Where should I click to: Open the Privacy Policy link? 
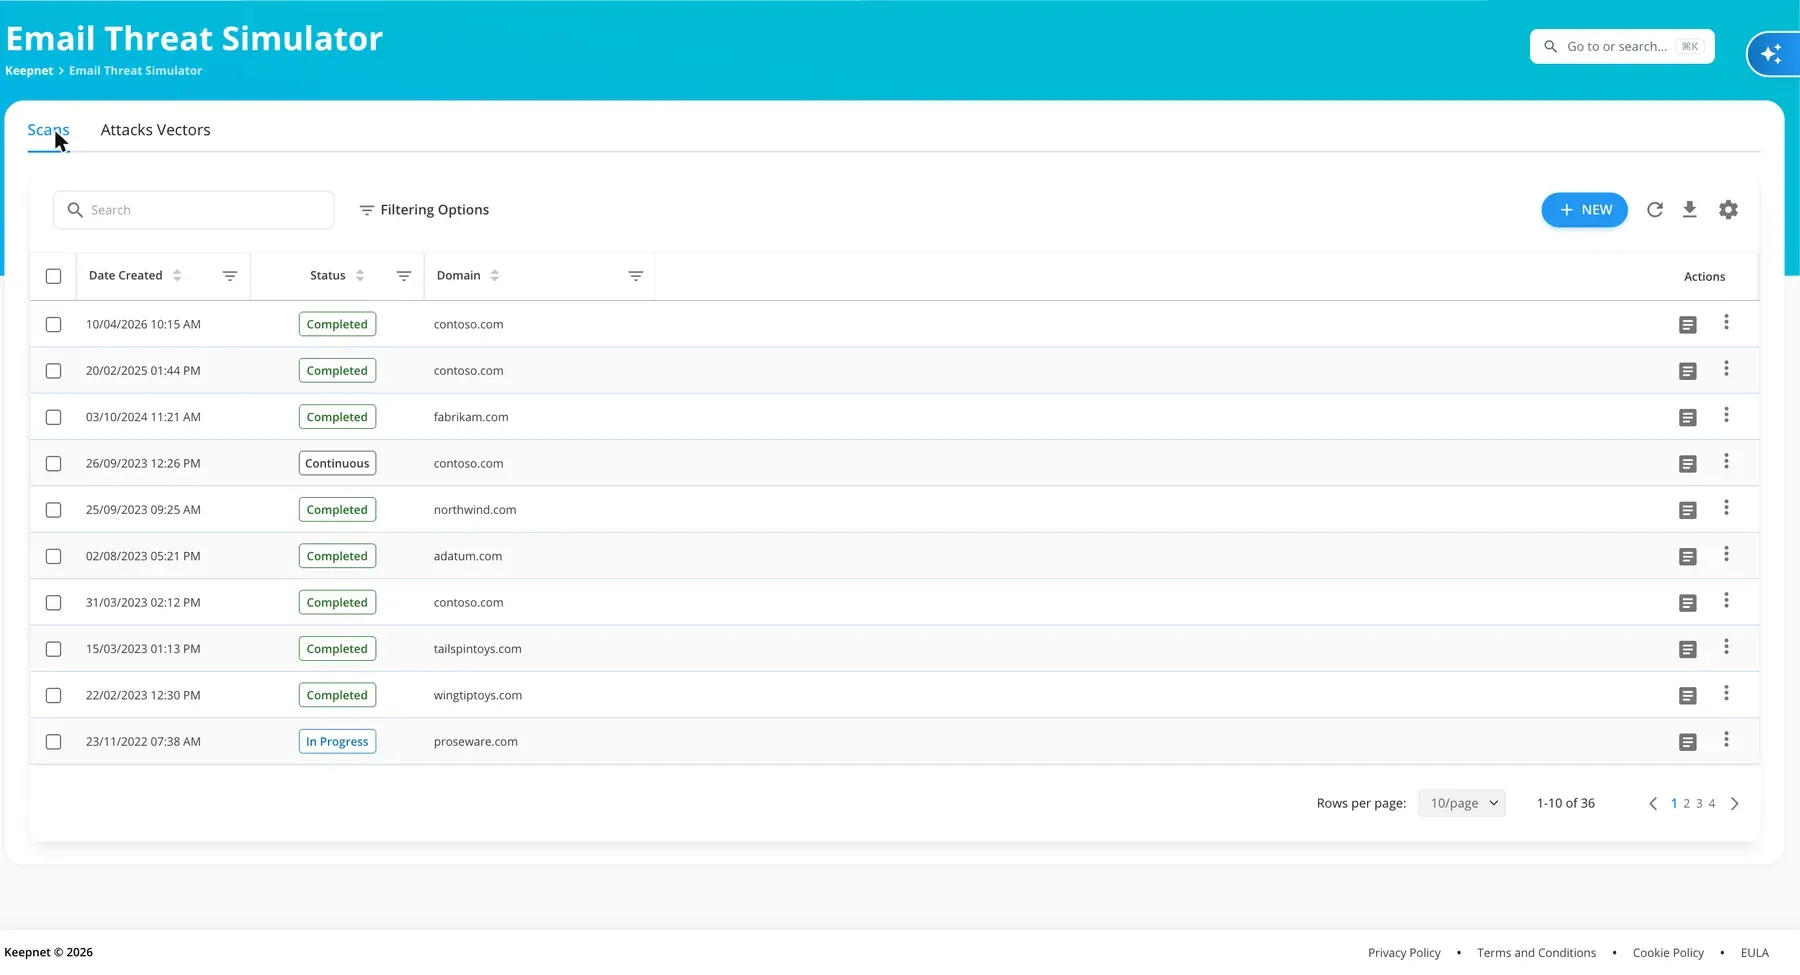tap(1404, 953)
